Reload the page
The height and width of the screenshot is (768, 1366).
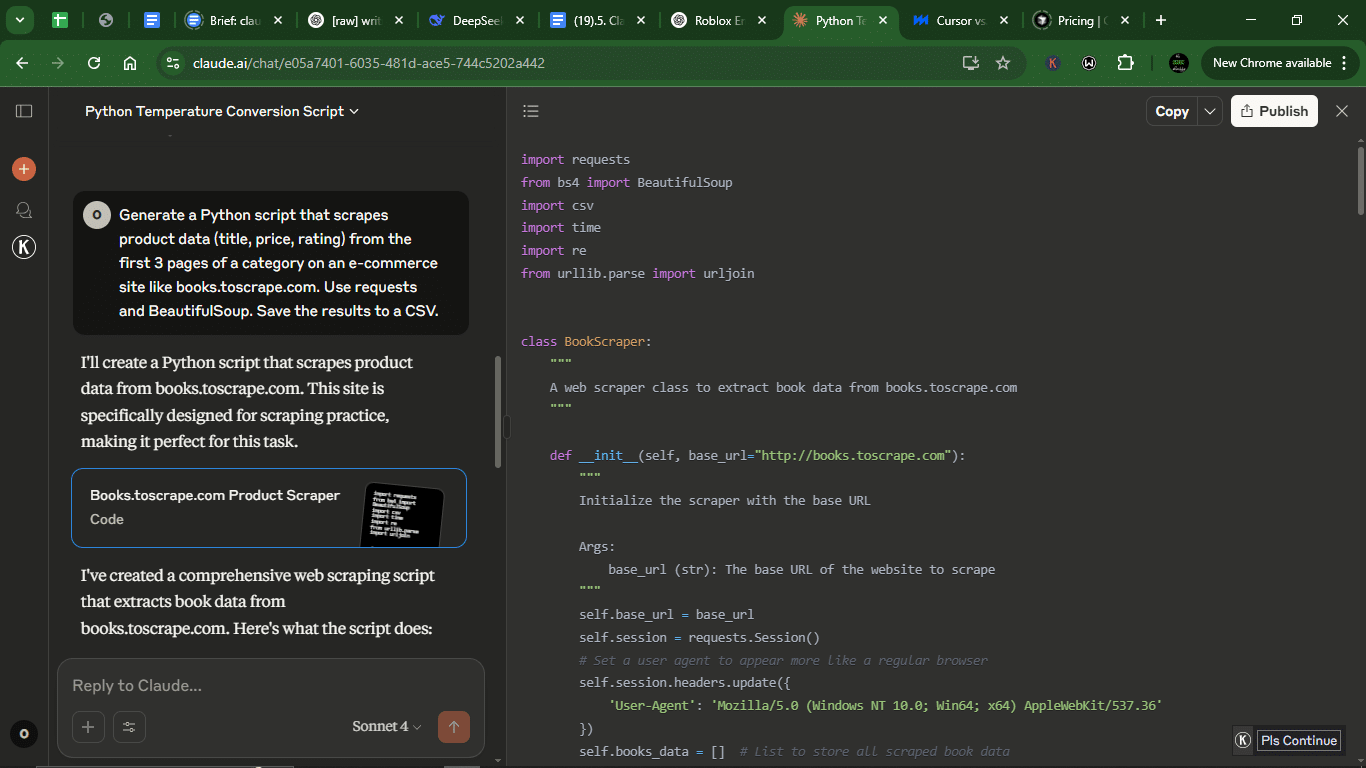pos(94,63)
